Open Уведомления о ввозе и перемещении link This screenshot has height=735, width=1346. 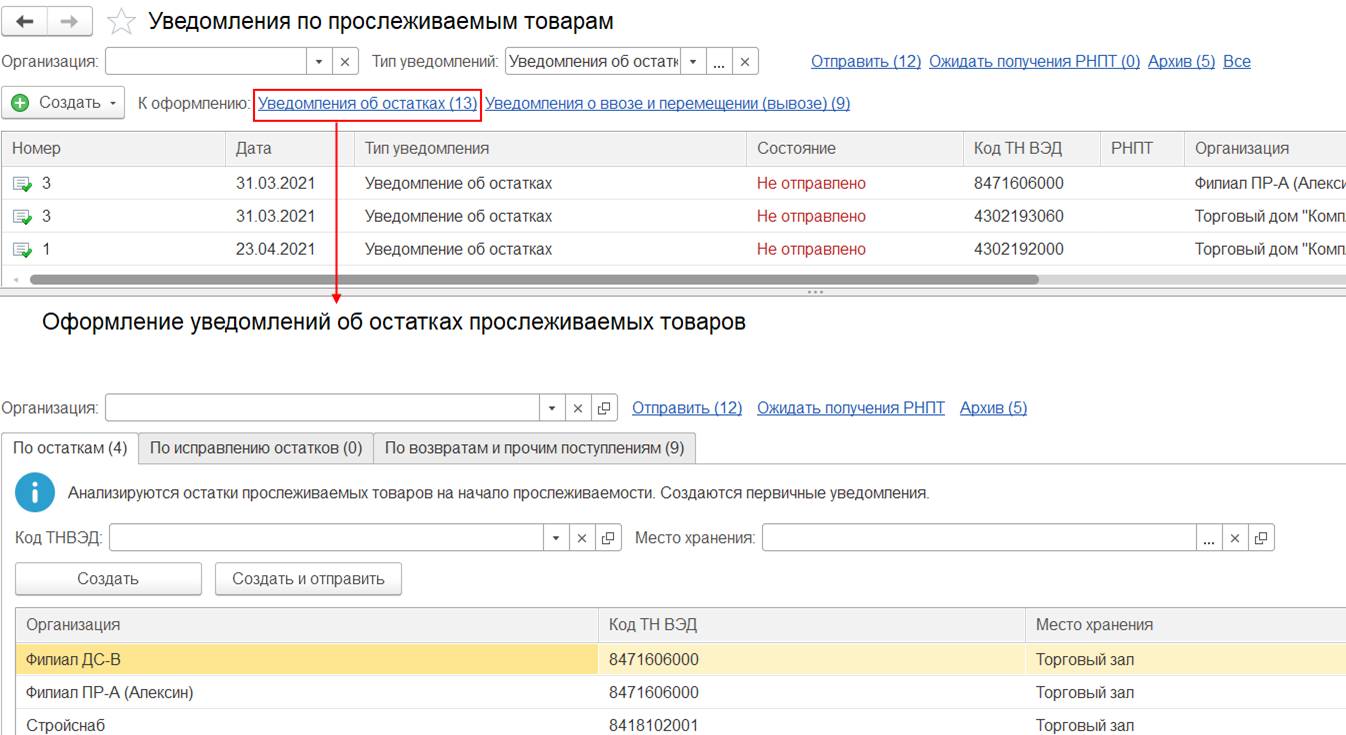[x=667, y=103]
